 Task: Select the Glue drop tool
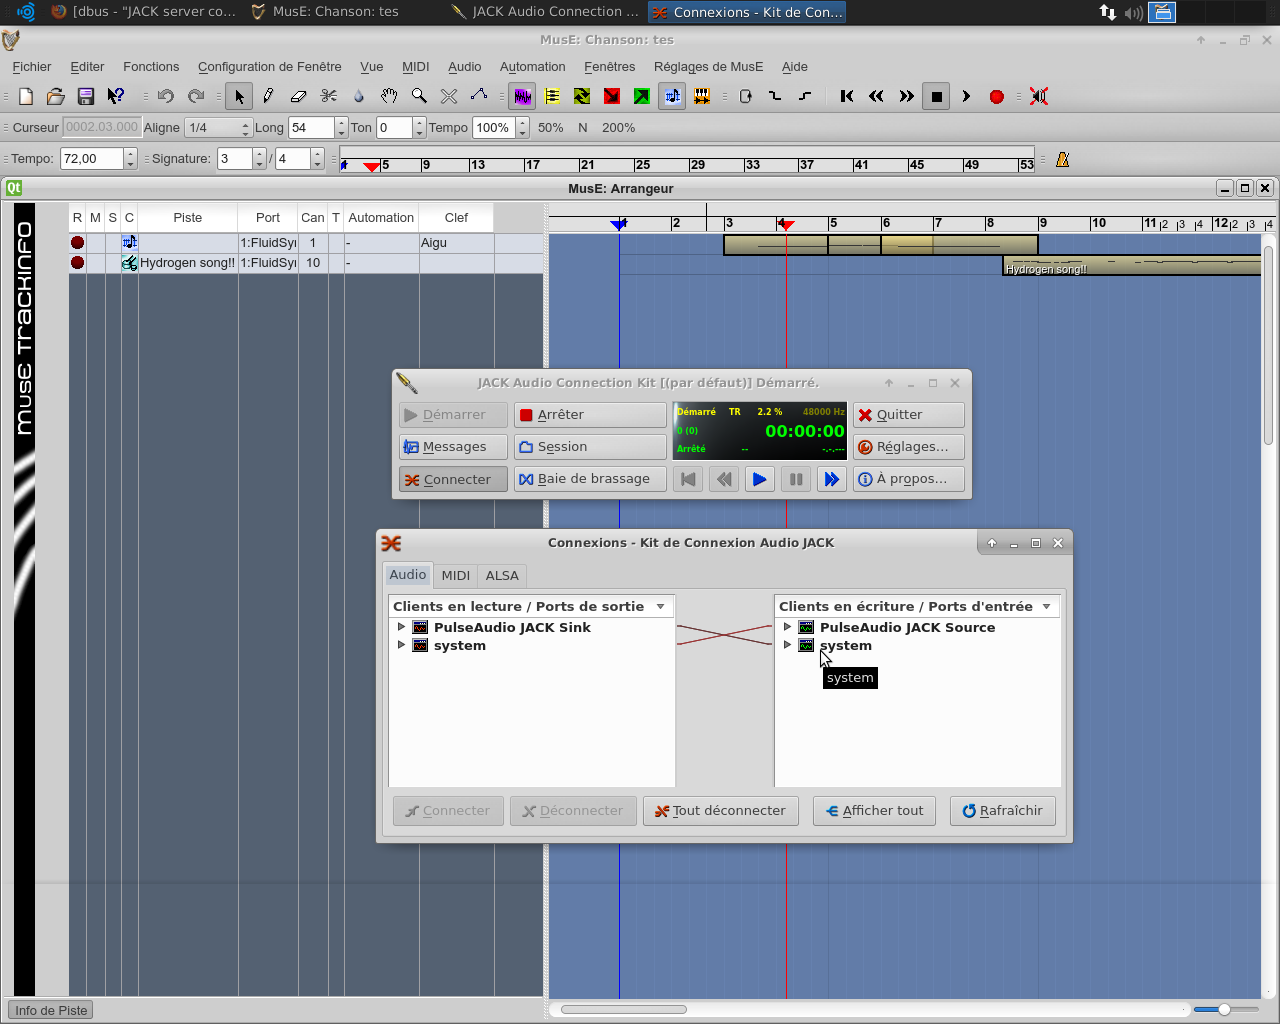tap(359, 96)
